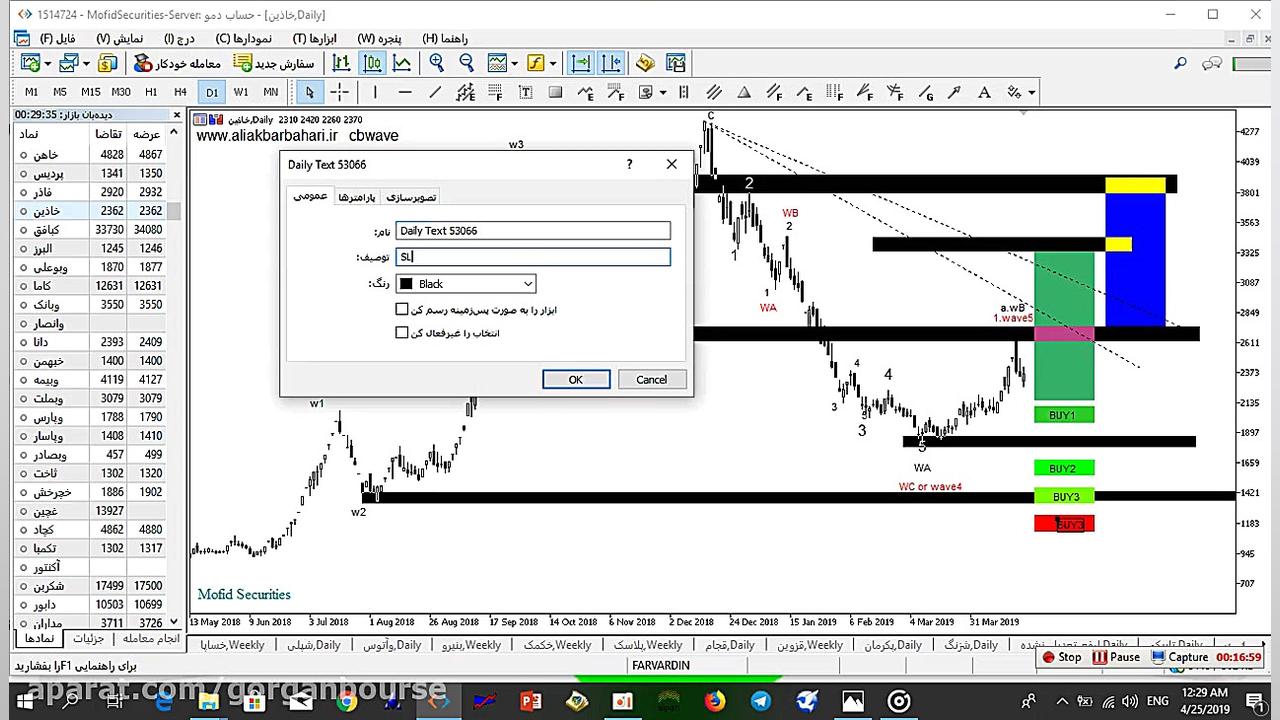
Task: Open the arrows and symbols dropdown arrow
Action: [1031, 92]
